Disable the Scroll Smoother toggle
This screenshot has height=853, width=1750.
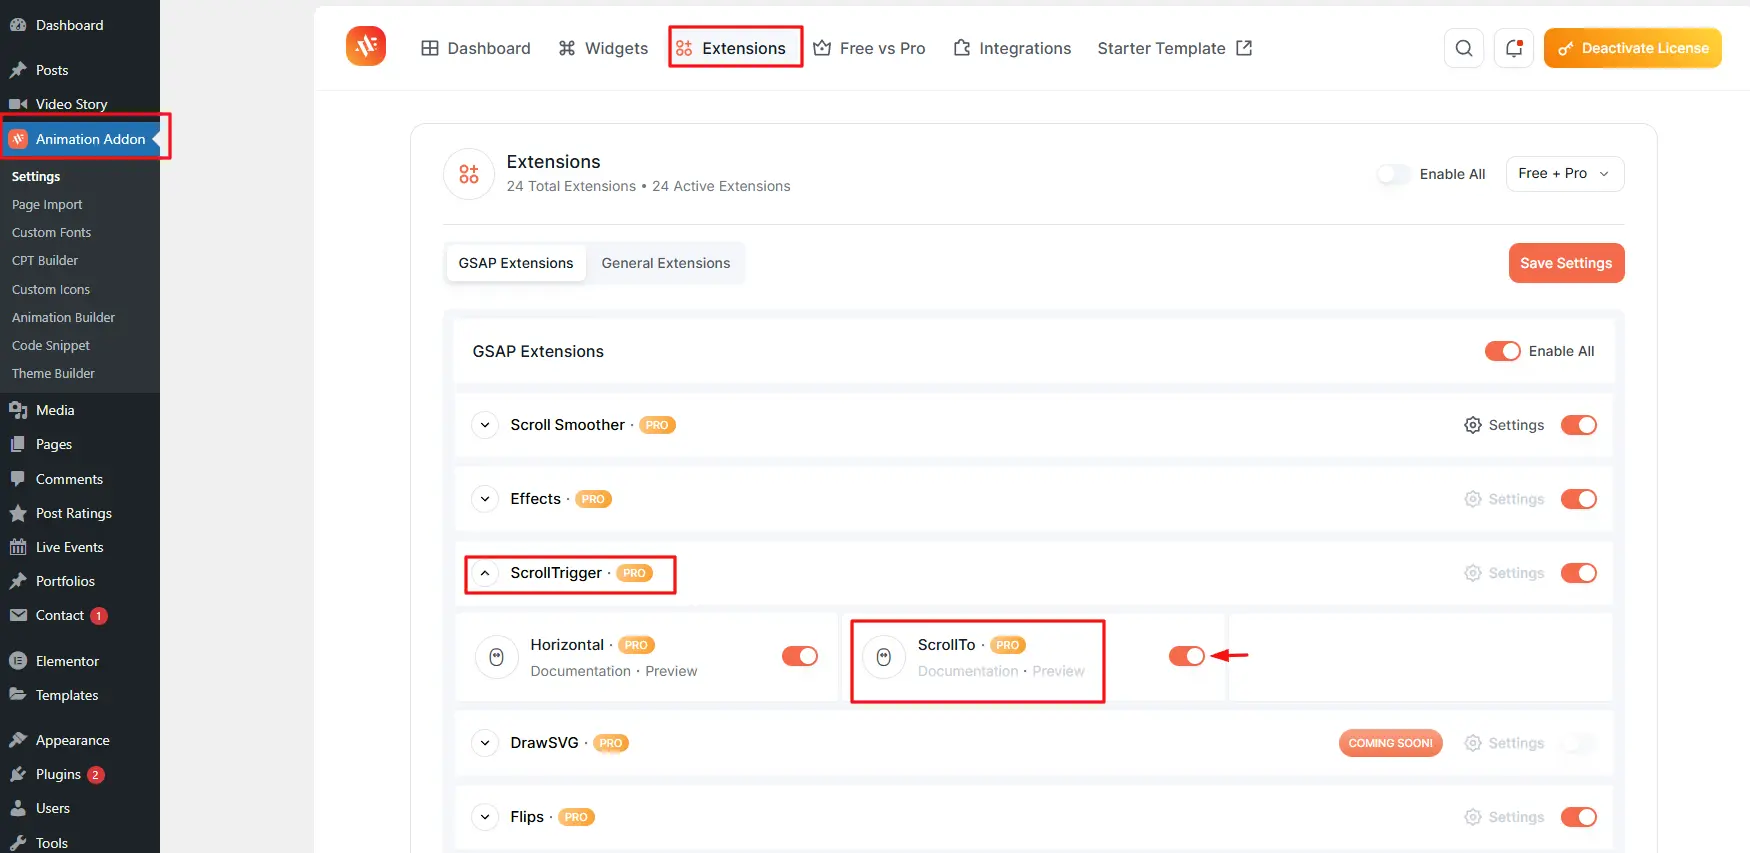[x=1578, y=425]
